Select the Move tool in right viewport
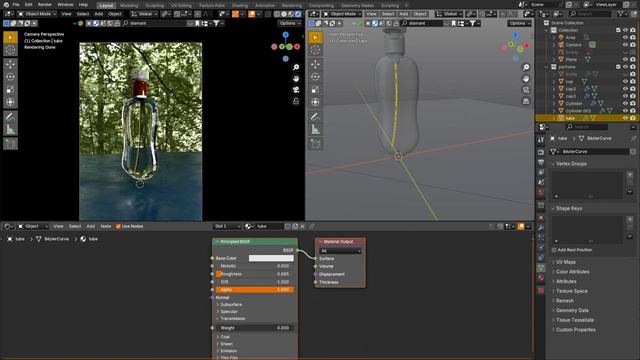640x360 pixels. (315, 64)
